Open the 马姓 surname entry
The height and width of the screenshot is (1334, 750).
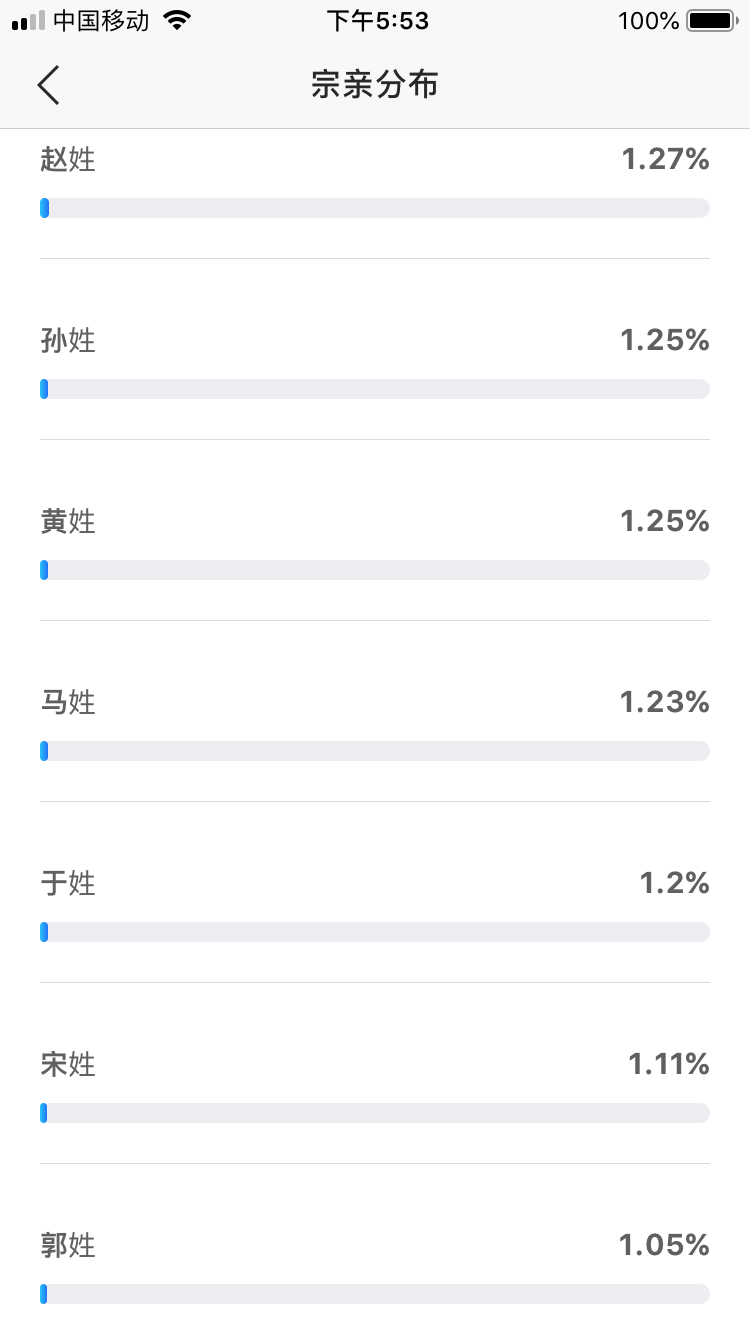[x=68, y=702]
